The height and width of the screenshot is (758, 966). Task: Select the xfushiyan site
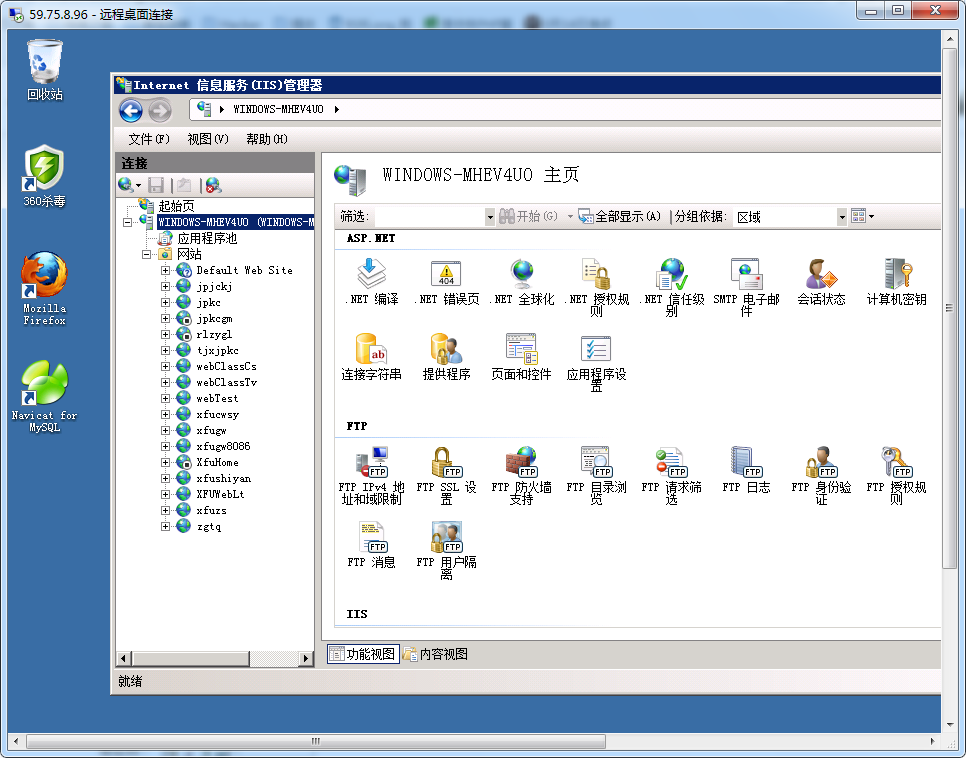(224, 478)
